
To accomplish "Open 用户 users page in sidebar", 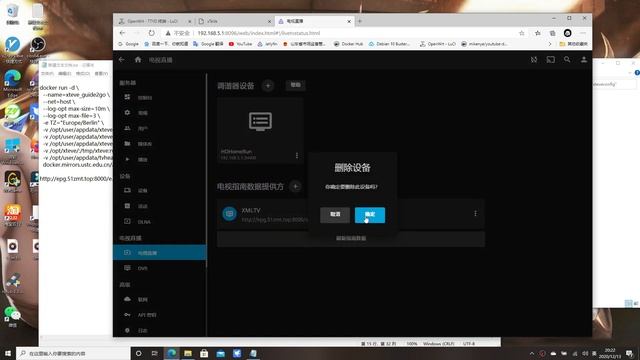I will pos(160,128).
